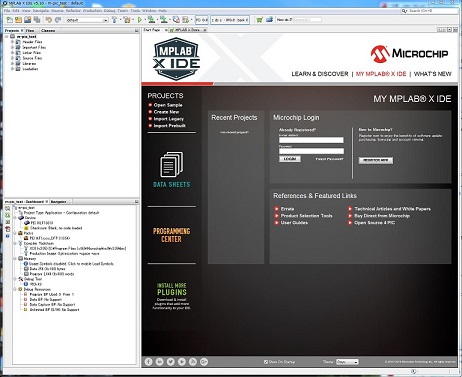Open the RSS feed icon on Start Page footer
Screen dimensions: 462x377
(193, 362)
